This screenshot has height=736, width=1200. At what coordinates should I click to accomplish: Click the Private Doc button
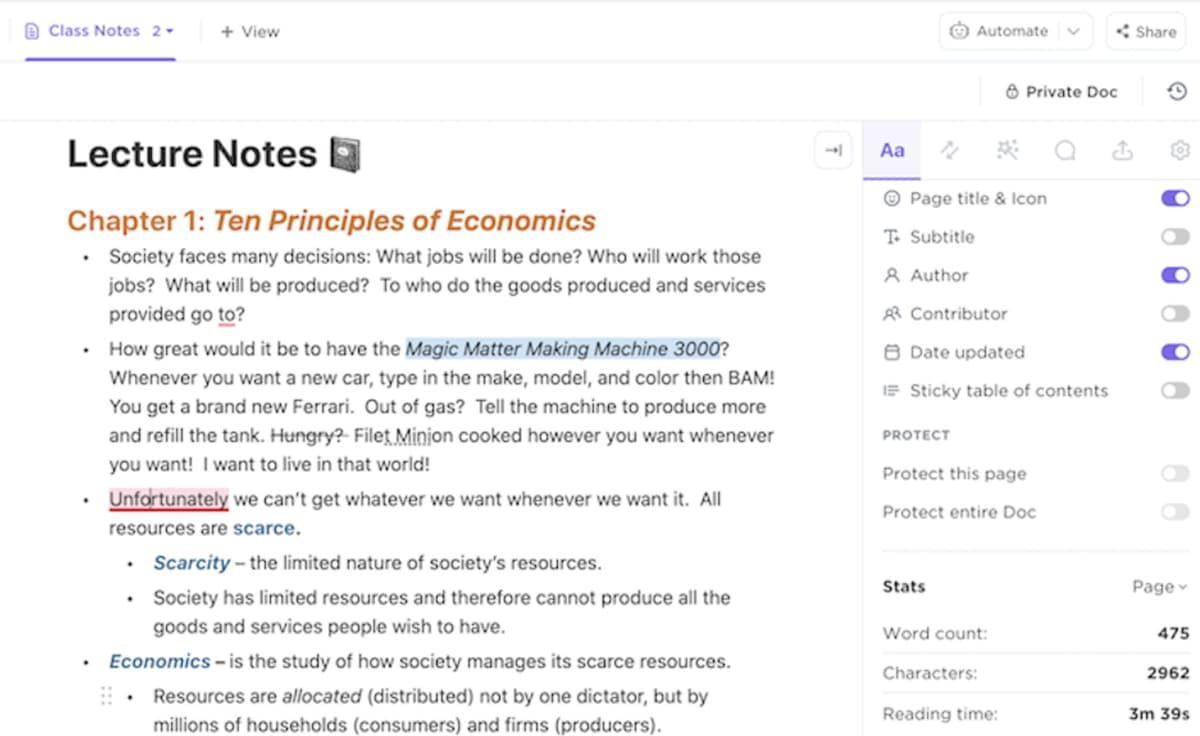[x=1061, y=92]
